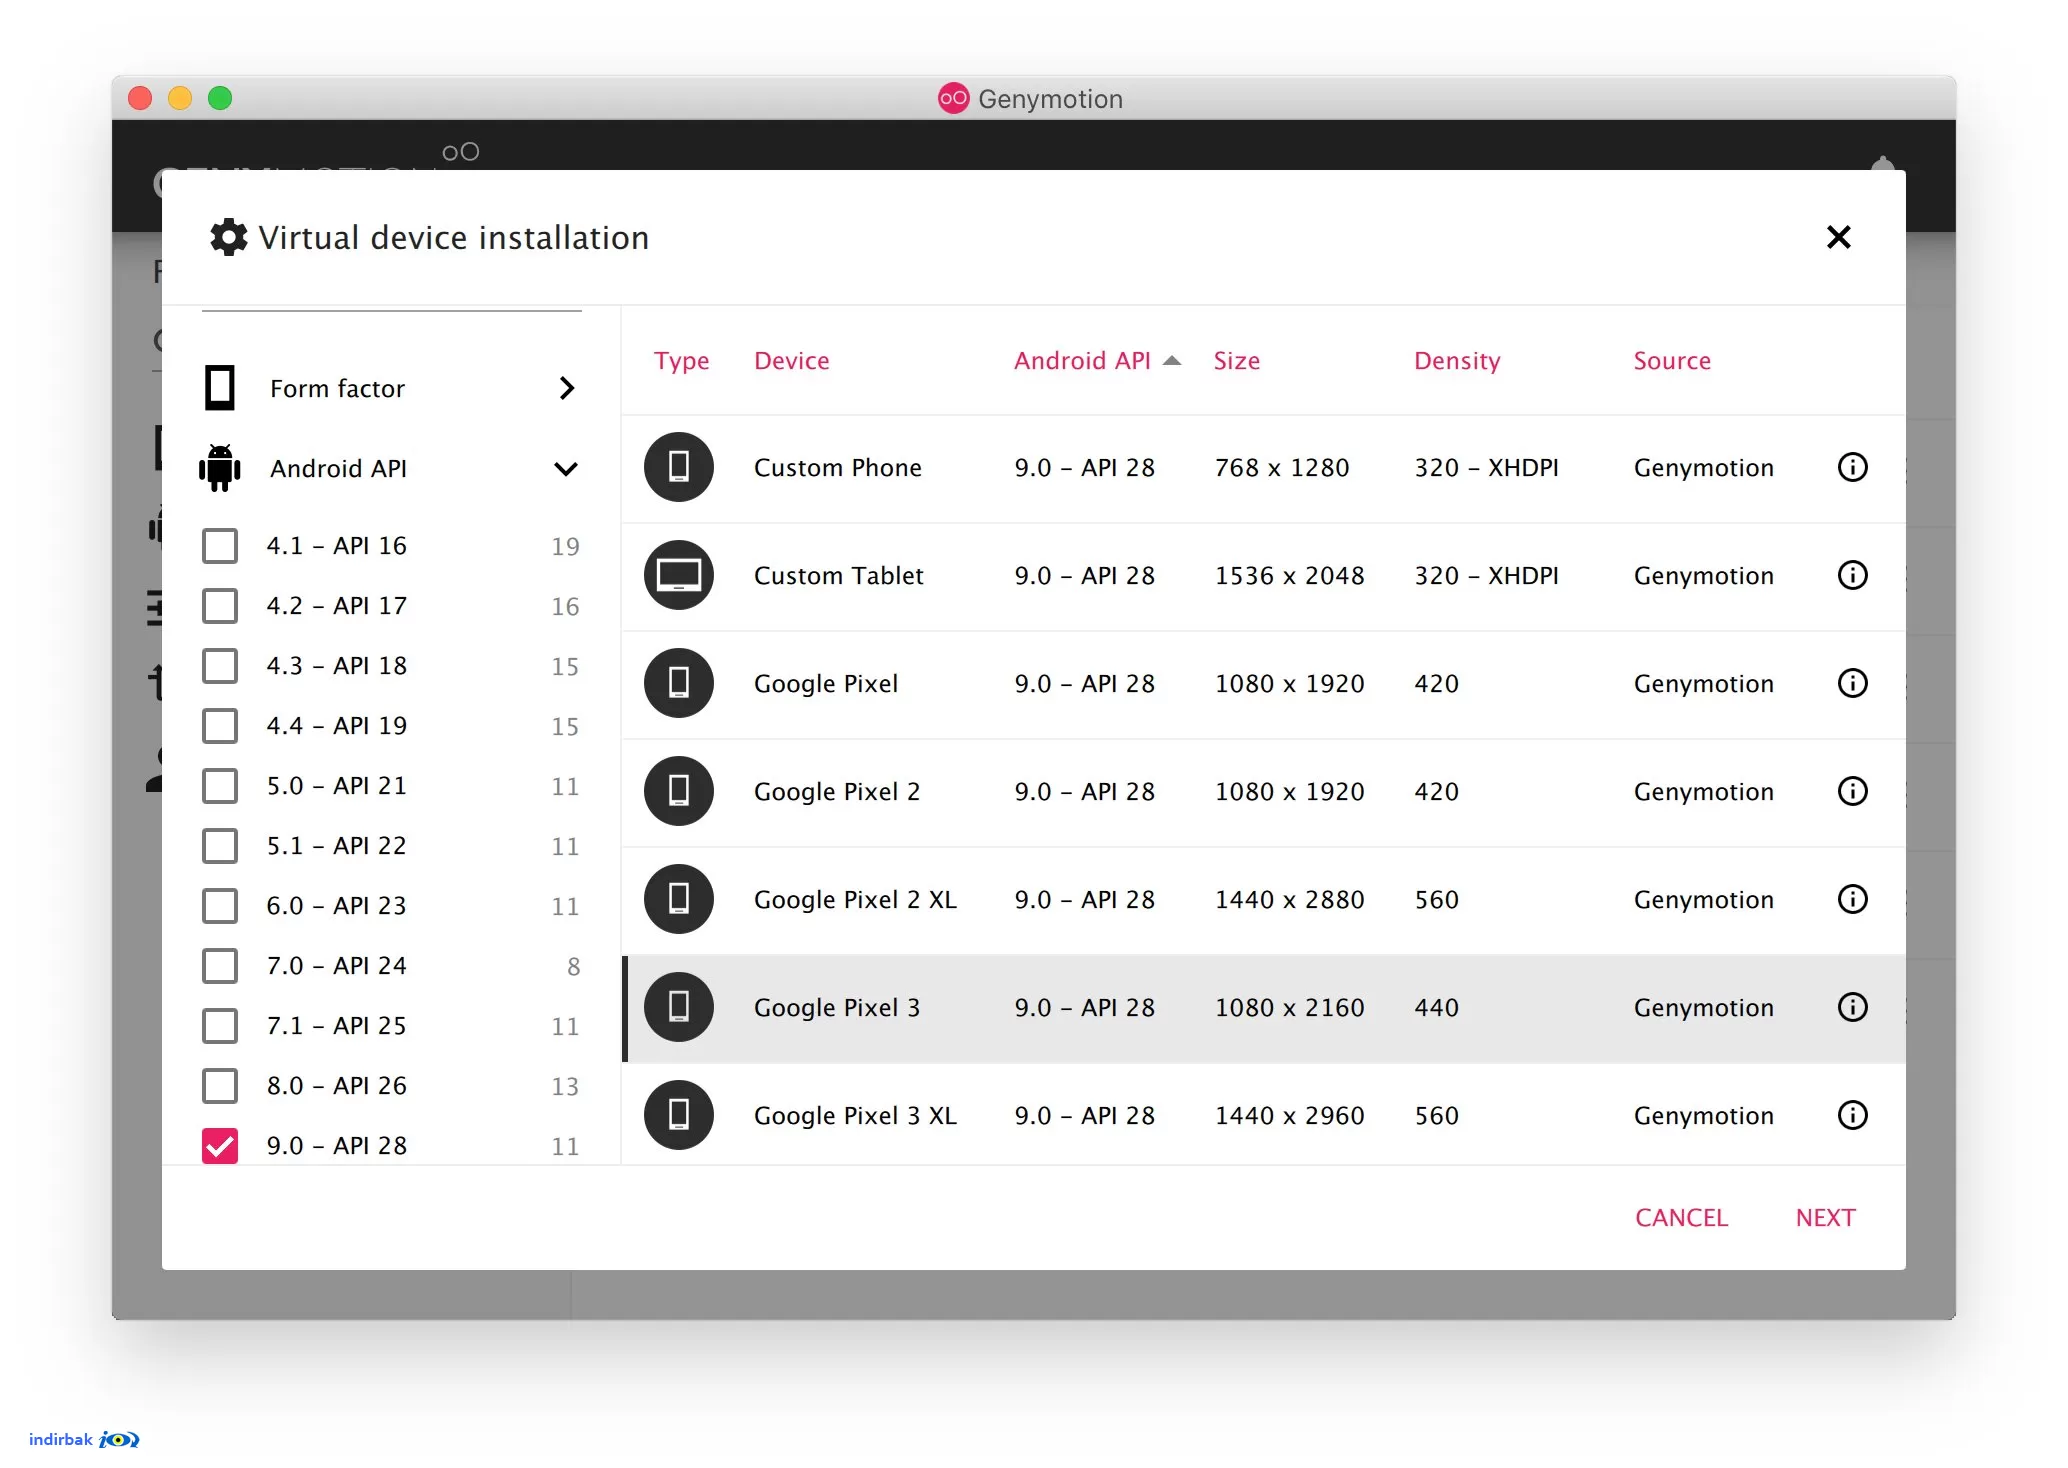Click the 9.0 – API 28 filter label
Screen dimensions: 2068x1468
(336, 1146)
